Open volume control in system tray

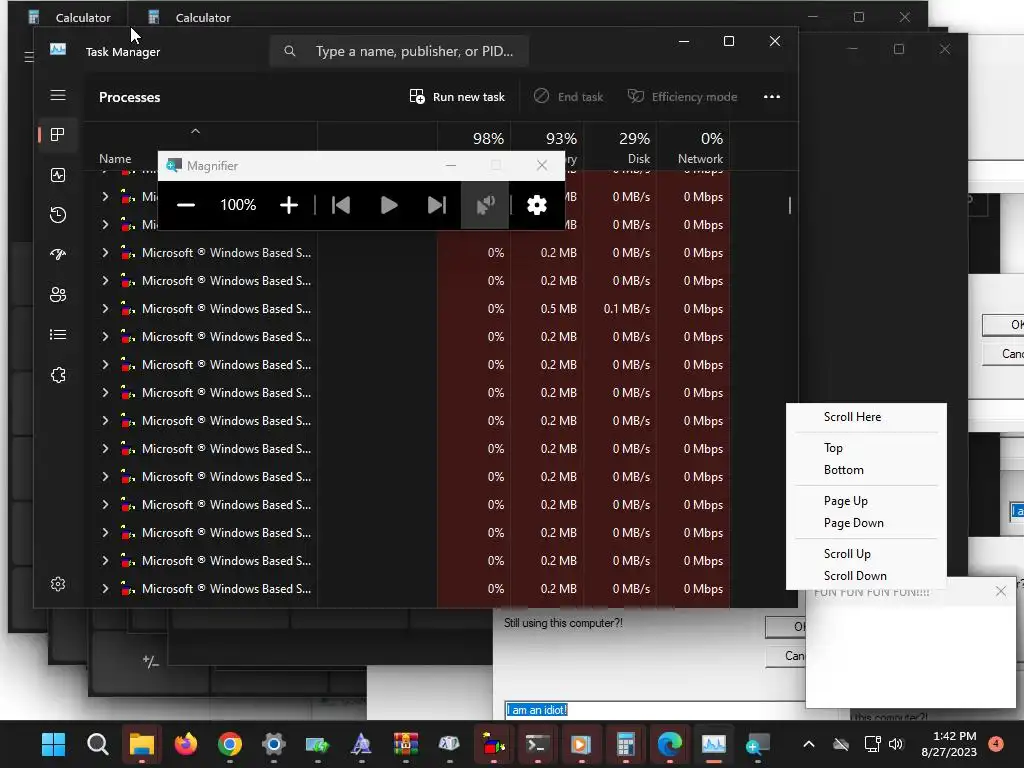pyautogui.click(x=895, y=744)
